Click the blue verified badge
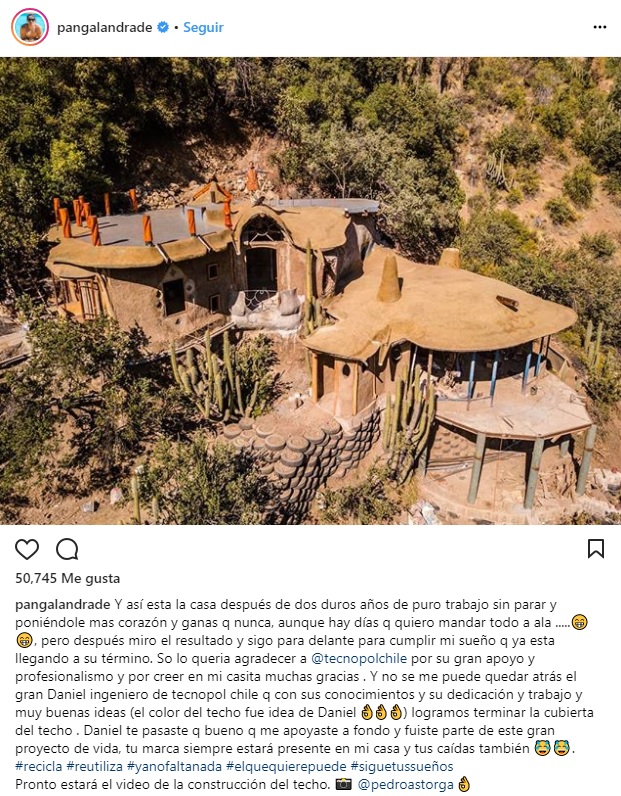This screenshot has width=621, height=796. click(x=163, y=27)
